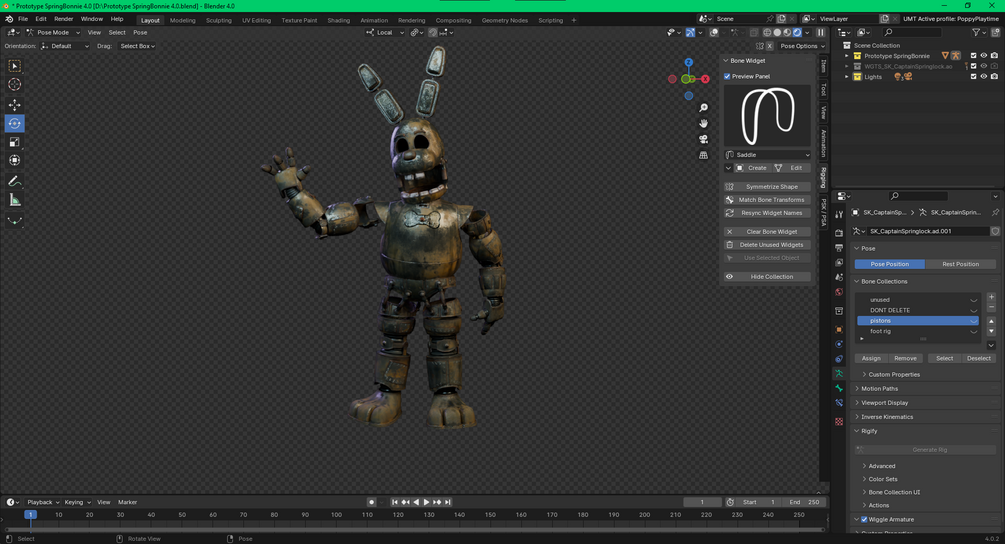Click the Clear Bone Widget button
Image resolution: width=1005 pixels, height=544 pixels.
768,231
